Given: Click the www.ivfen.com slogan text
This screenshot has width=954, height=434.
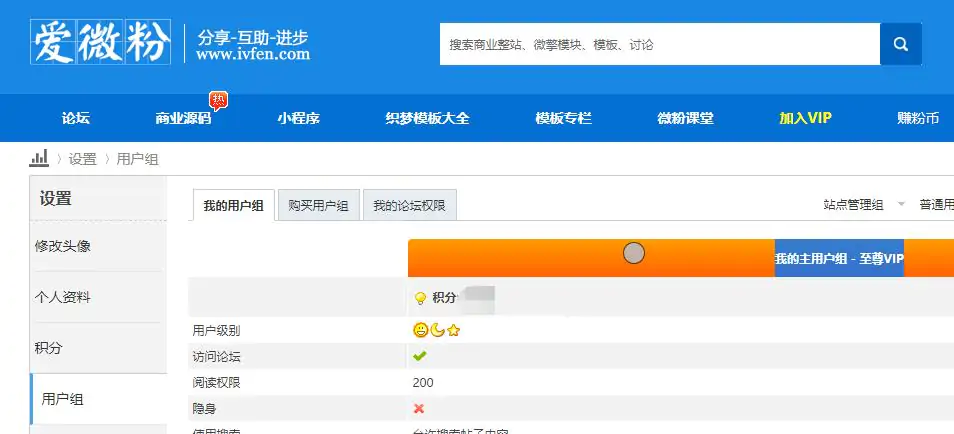Looking at the screenshot, I should 253,55.
